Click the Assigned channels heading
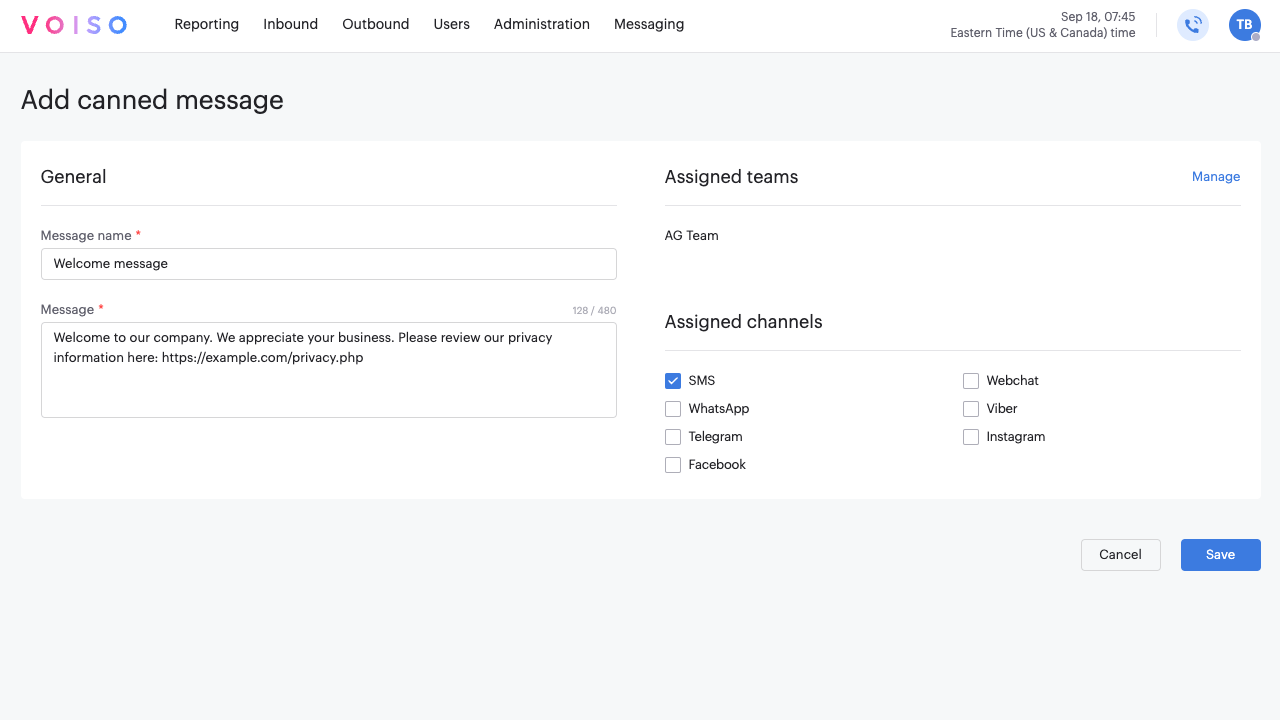The image size is (1280, 720). [744, 322]
